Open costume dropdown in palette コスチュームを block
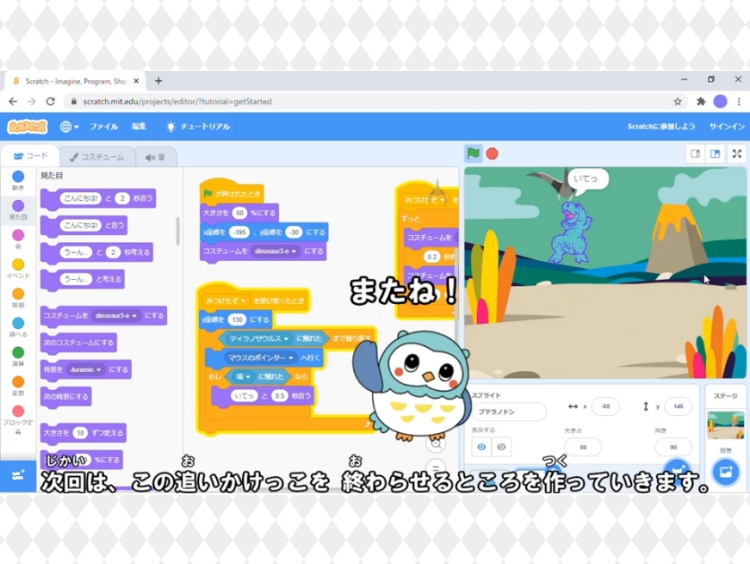 (x=116, y=316)
